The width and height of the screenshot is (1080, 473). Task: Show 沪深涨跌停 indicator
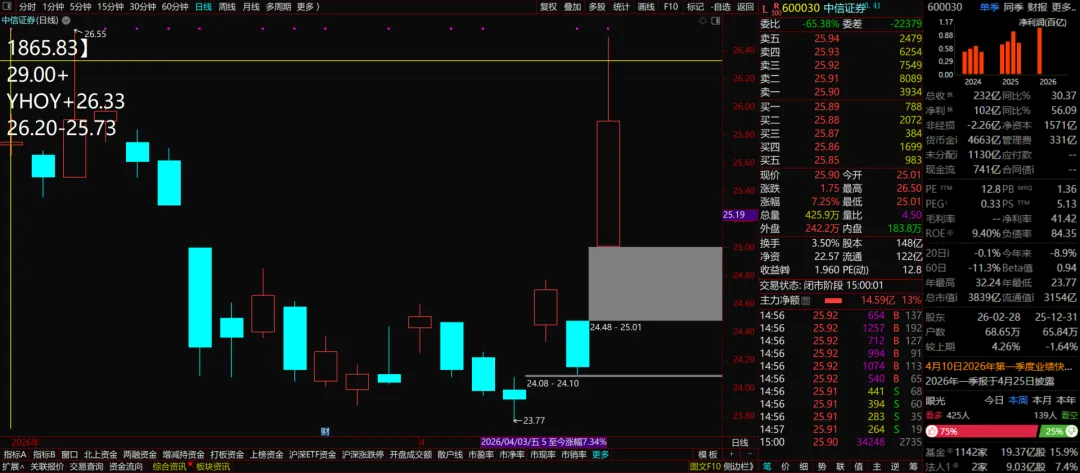(x=363, y=454)
